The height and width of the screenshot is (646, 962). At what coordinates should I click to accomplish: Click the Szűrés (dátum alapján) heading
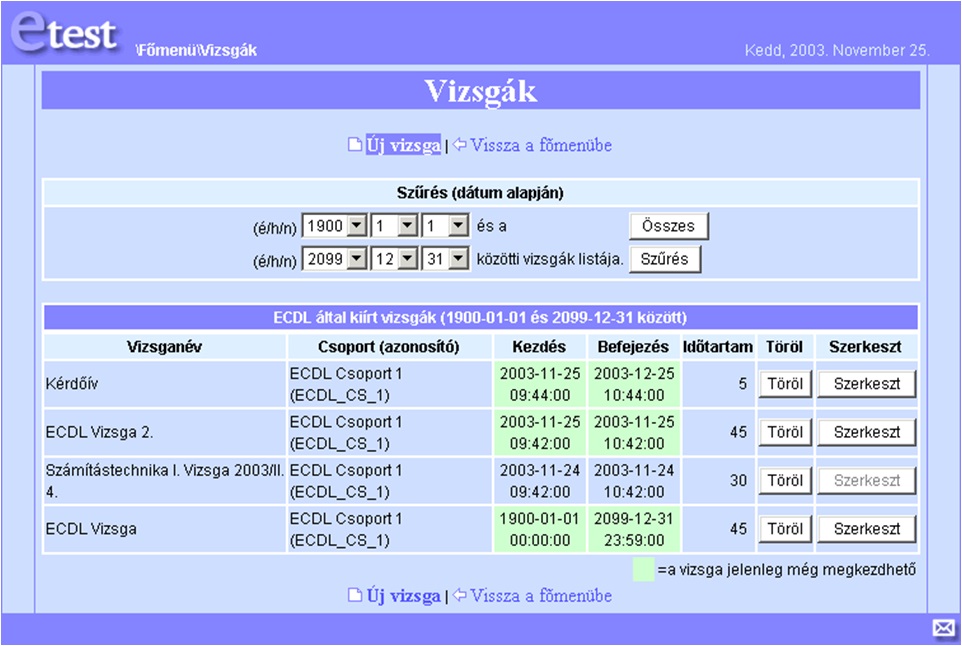480,193
